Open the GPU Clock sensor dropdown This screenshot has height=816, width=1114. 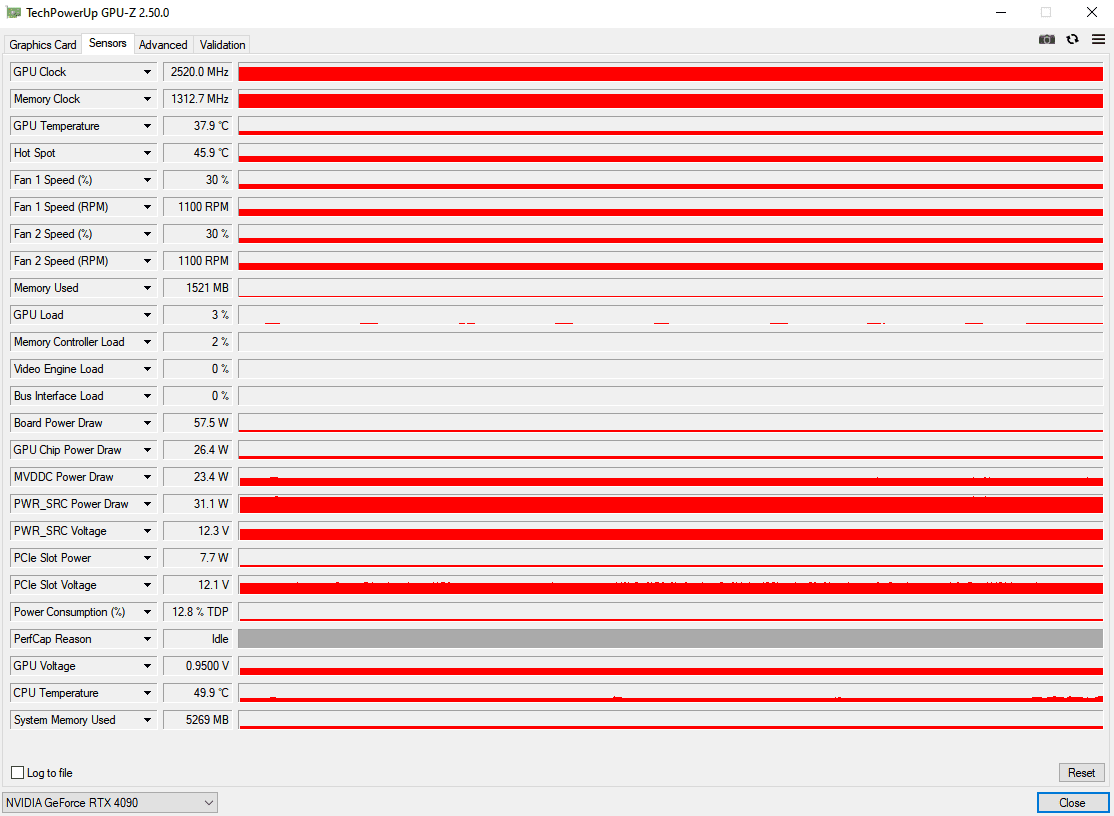click(x=147, y=72)
